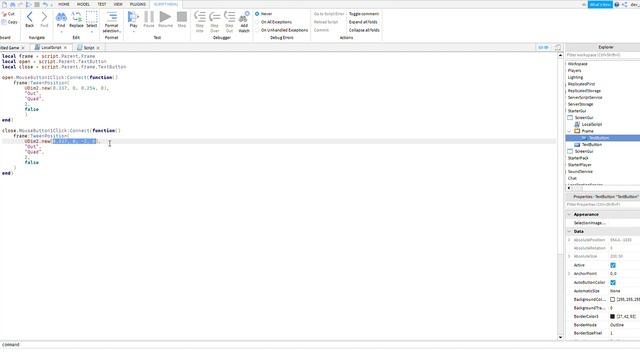The width and height of the screenshot is (640, 360).
Task: Click Copy in the clipboard group
Action: pyautogui.click(x=9, y=22)
